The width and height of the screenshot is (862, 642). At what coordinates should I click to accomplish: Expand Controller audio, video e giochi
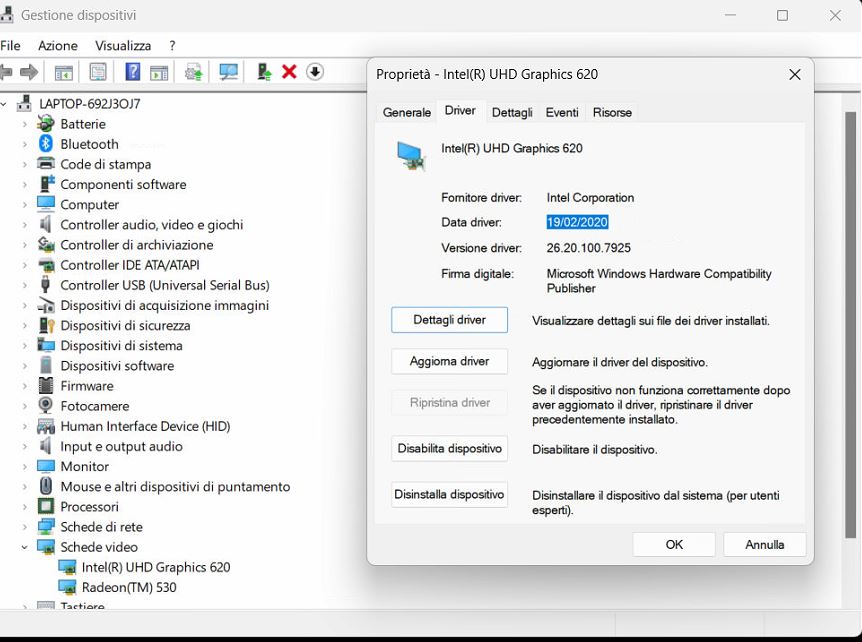[x=25, y=225]
